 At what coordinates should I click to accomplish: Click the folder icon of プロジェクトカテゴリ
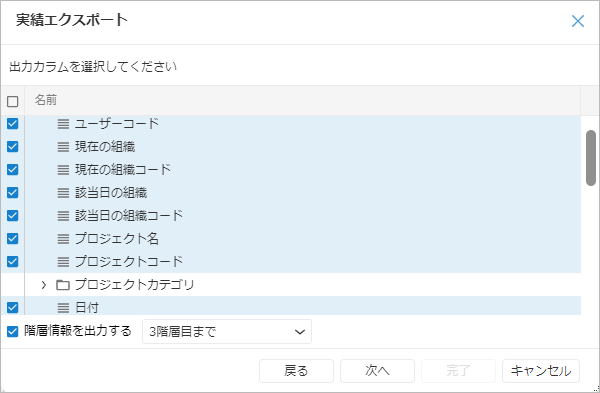click(x=63, y=285)
